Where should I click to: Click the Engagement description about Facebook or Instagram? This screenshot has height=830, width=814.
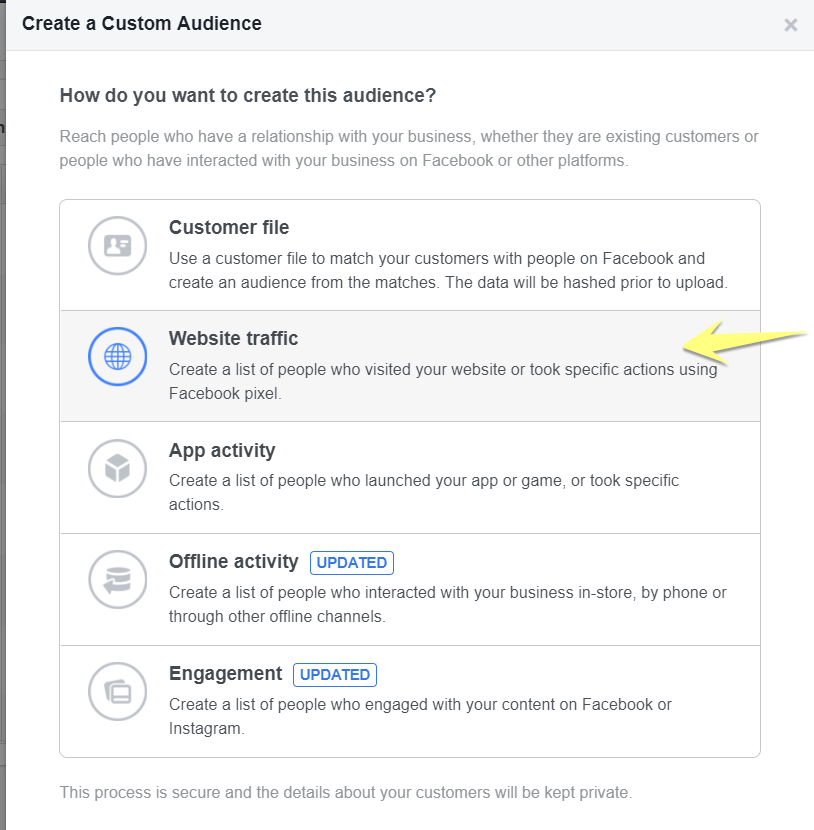pos(420,716)
